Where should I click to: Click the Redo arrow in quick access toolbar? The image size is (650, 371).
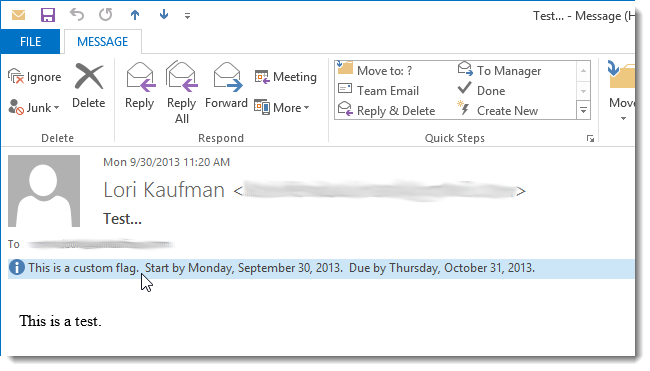pyautogui.click(x=106, y=15)
